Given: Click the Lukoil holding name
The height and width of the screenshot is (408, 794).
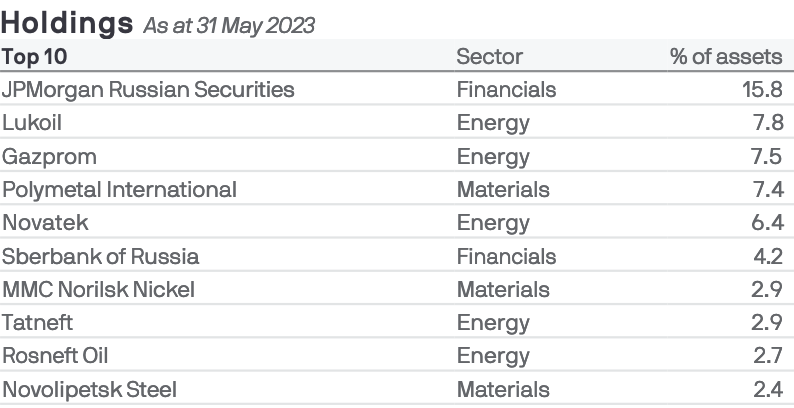Looking at the screenshot, I should pyautogui.click(x=35, y=123).
